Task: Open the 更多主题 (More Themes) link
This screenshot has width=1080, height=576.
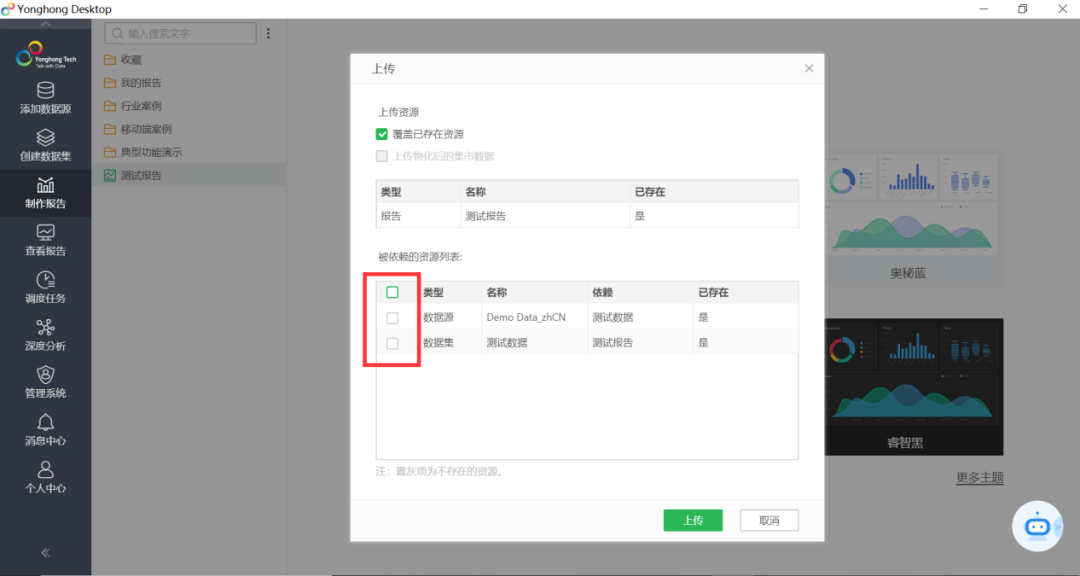Action: coord(980,477)
